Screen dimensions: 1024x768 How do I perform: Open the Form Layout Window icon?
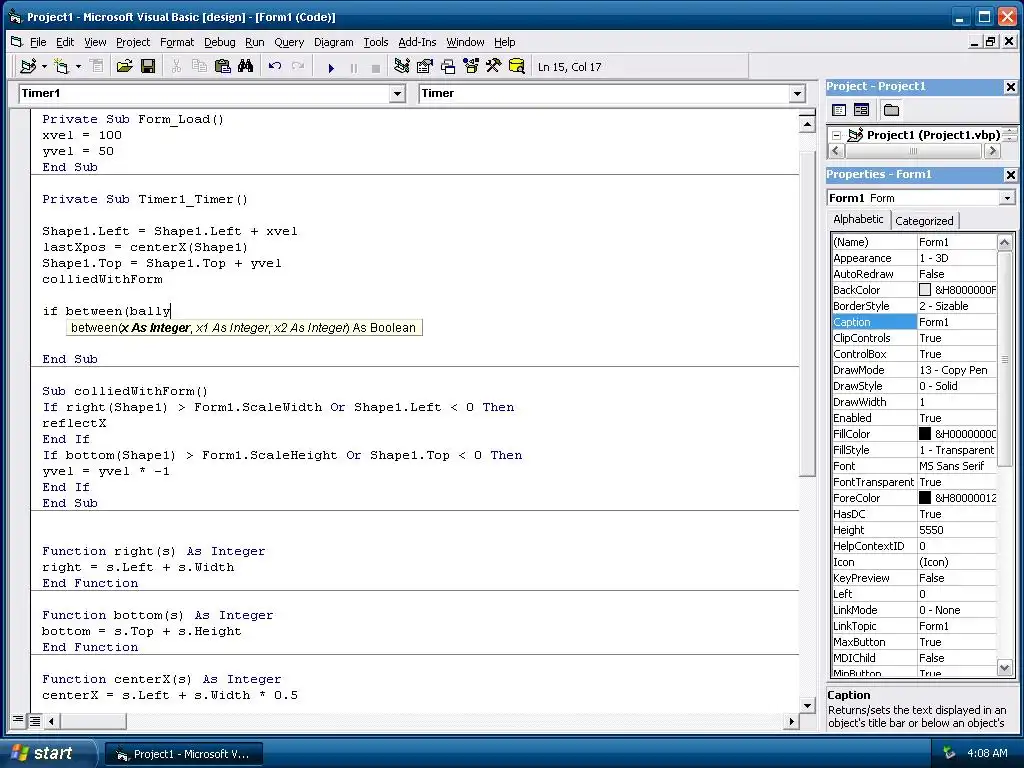(x=448, y=66)
